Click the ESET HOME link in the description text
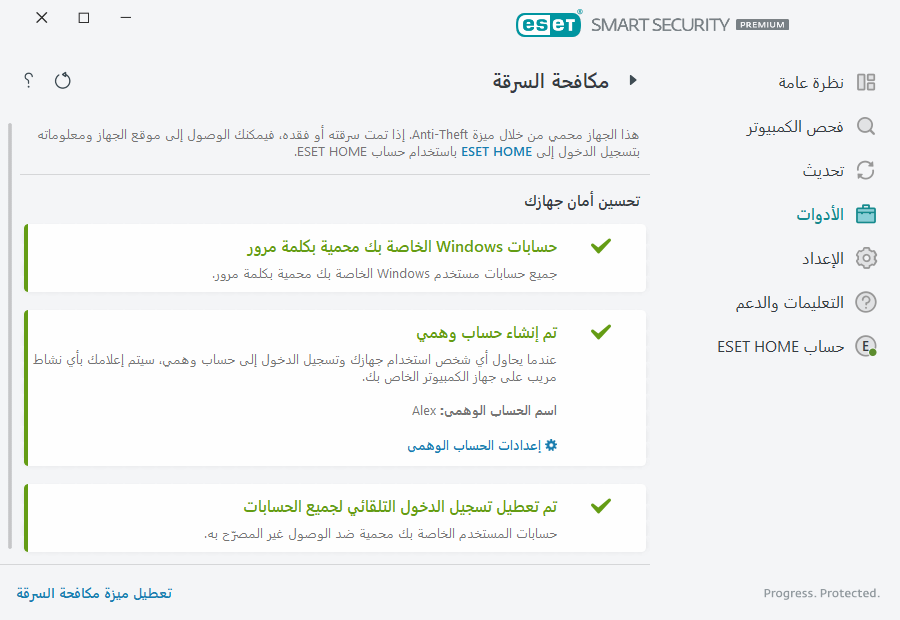900x620 pixels. (x=494, y=152)
